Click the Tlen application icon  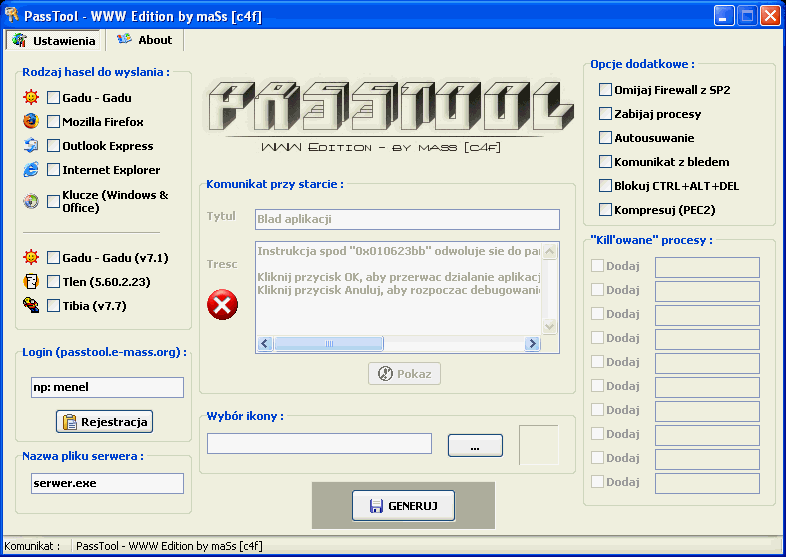[x=31, y=282]
